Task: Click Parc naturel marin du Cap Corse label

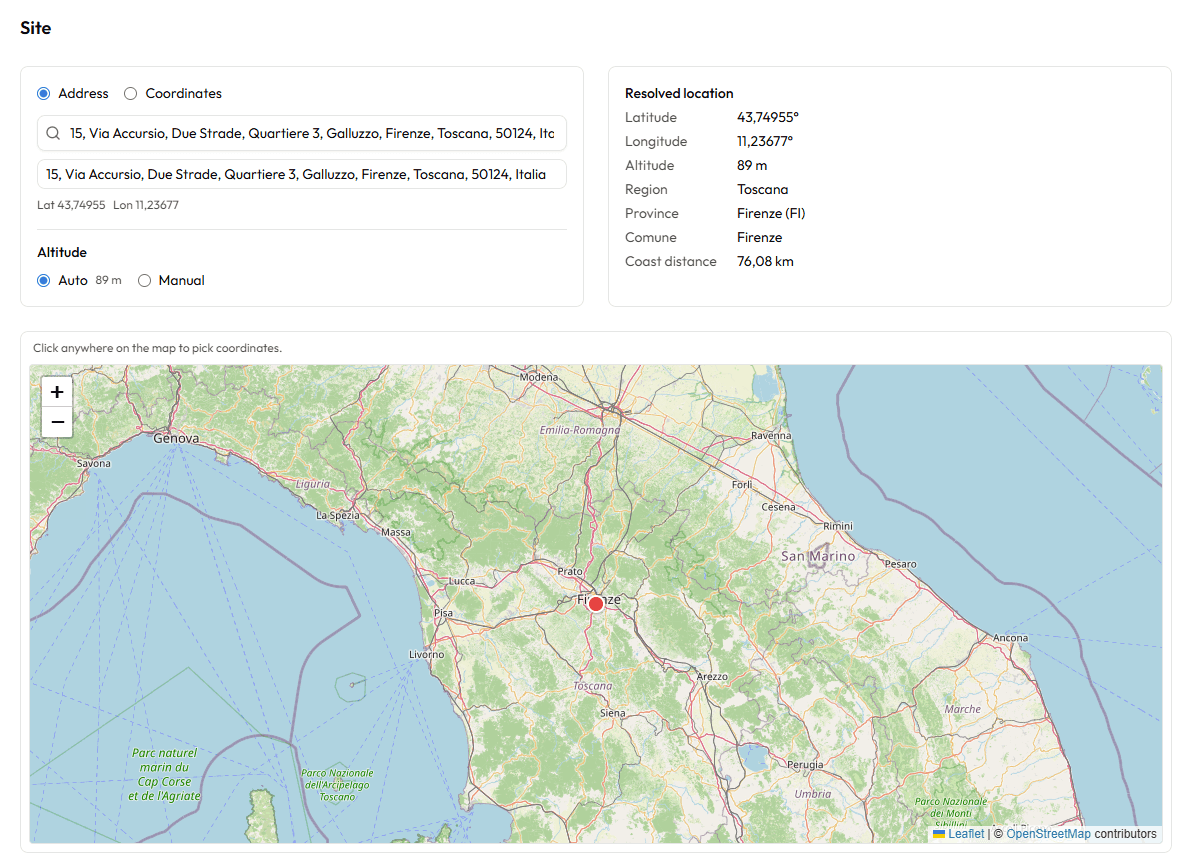Action: click(x=165, y=775)
